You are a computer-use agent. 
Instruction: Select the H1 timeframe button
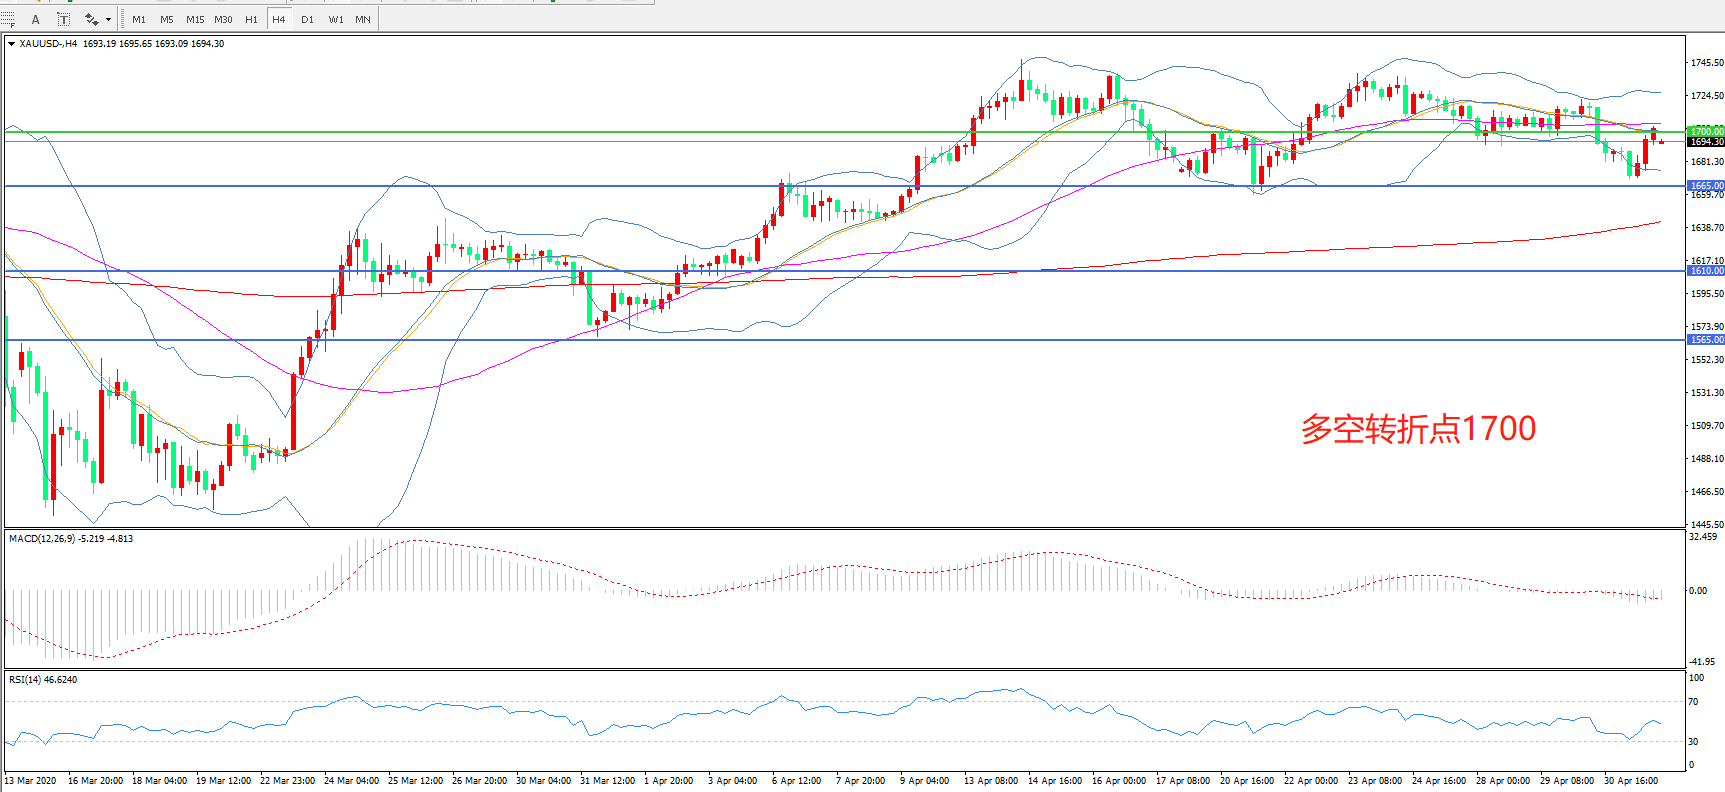251,19
